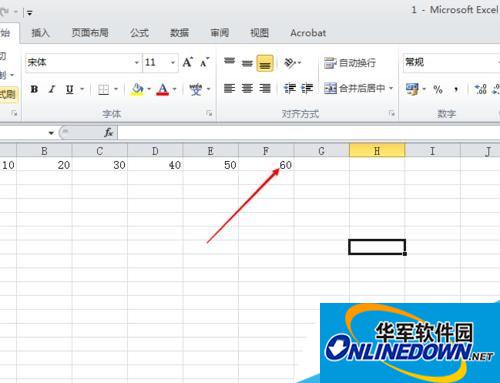Increase decimal places
Viewport: 500px width, 383px height.
coord(481,89)
